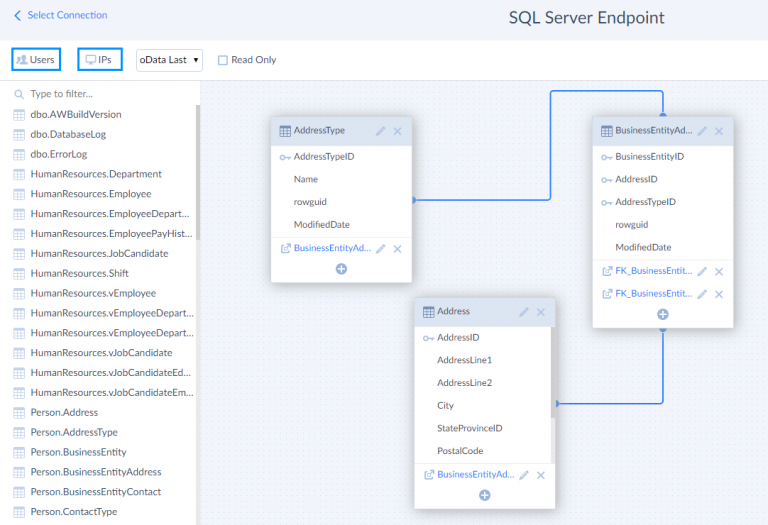The width and height of the screenshot is (768, 525).
Task: Click plus icon under BusinessEntityAddress table
Action: coord(662,314)
